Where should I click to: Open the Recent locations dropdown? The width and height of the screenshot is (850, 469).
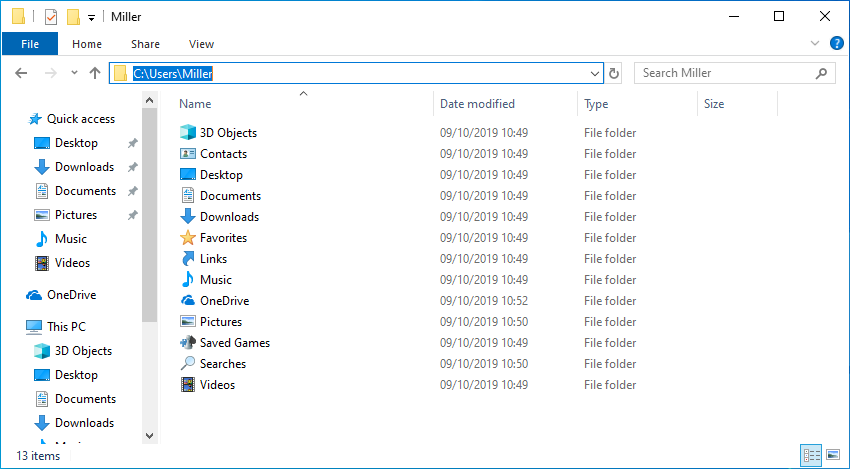(74, 73)
